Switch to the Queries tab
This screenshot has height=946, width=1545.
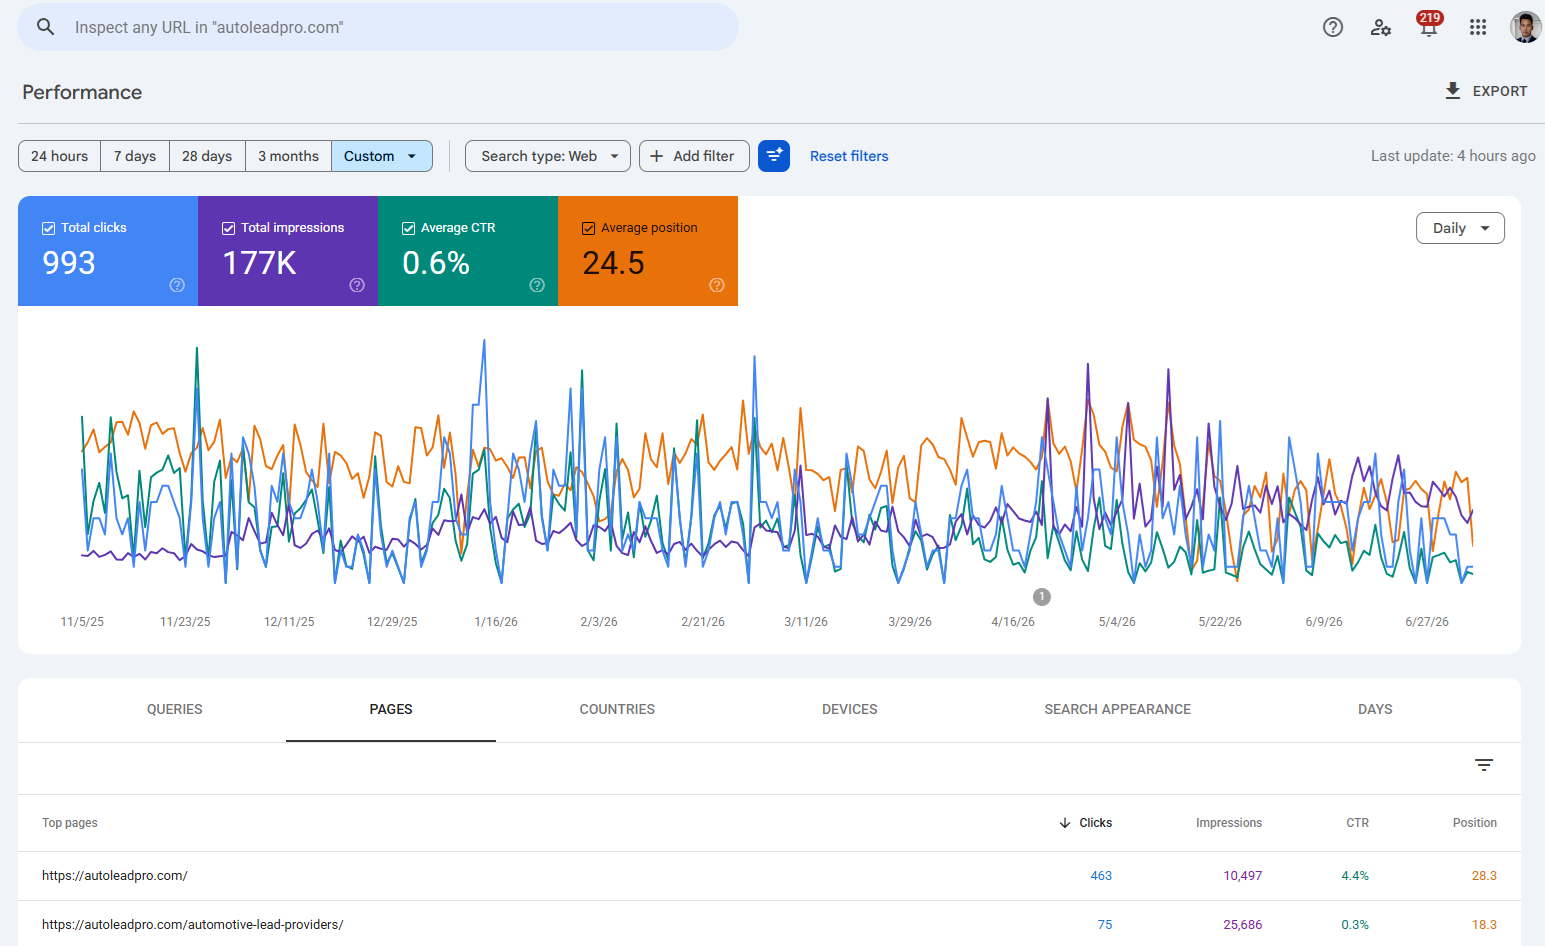pyautogui.click(x=175, y=709)
